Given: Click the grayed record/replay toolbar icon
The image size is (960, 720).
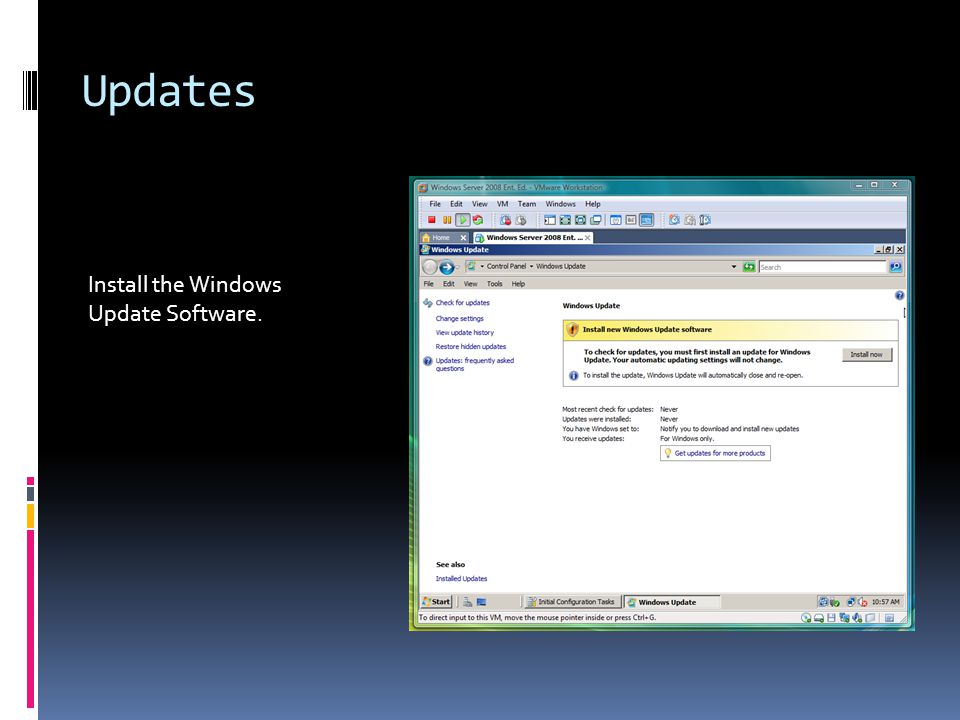Looking at the screenshot, I should (x=690, y=220).
